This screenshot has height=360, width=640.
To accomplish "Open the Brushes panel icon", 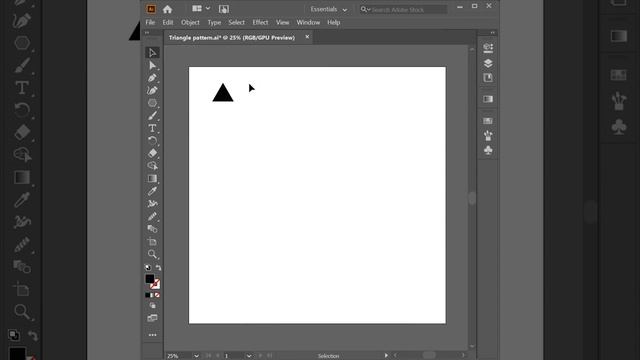I will pos(488,136).
